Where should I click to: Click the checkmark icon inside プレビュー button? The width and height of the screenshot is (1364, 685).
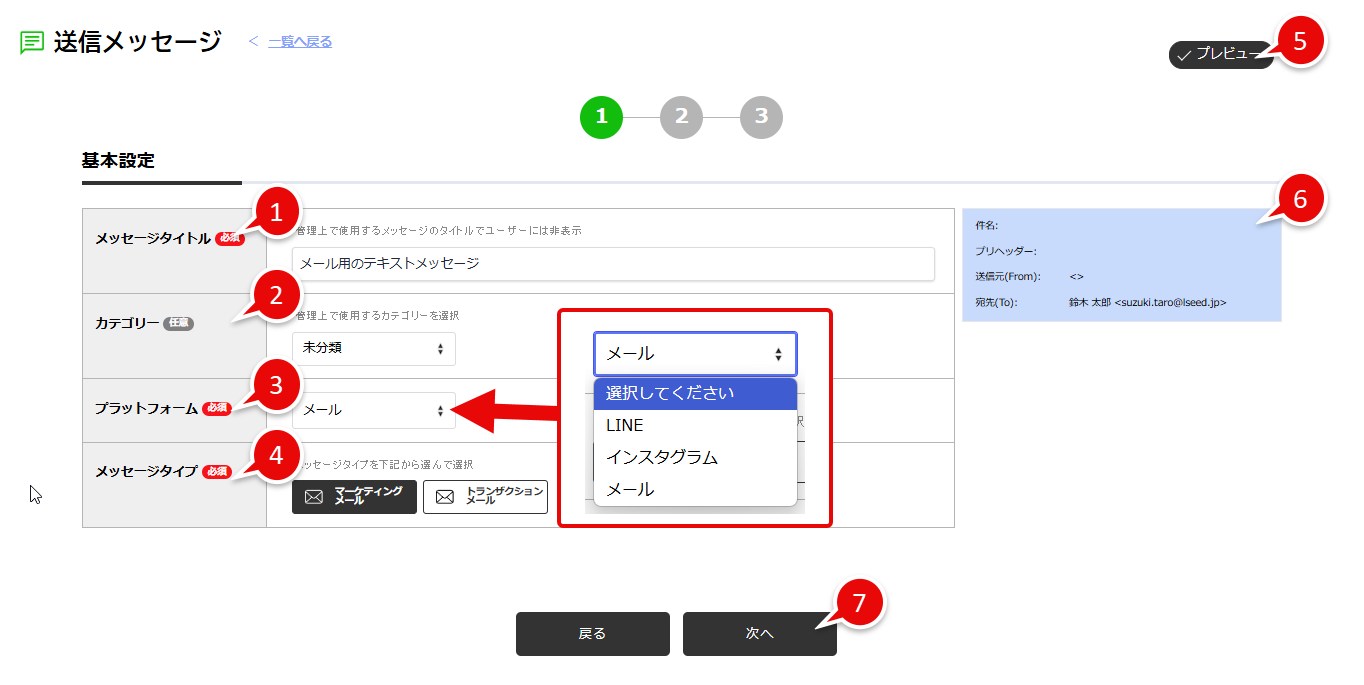(x=1185, y=56)
